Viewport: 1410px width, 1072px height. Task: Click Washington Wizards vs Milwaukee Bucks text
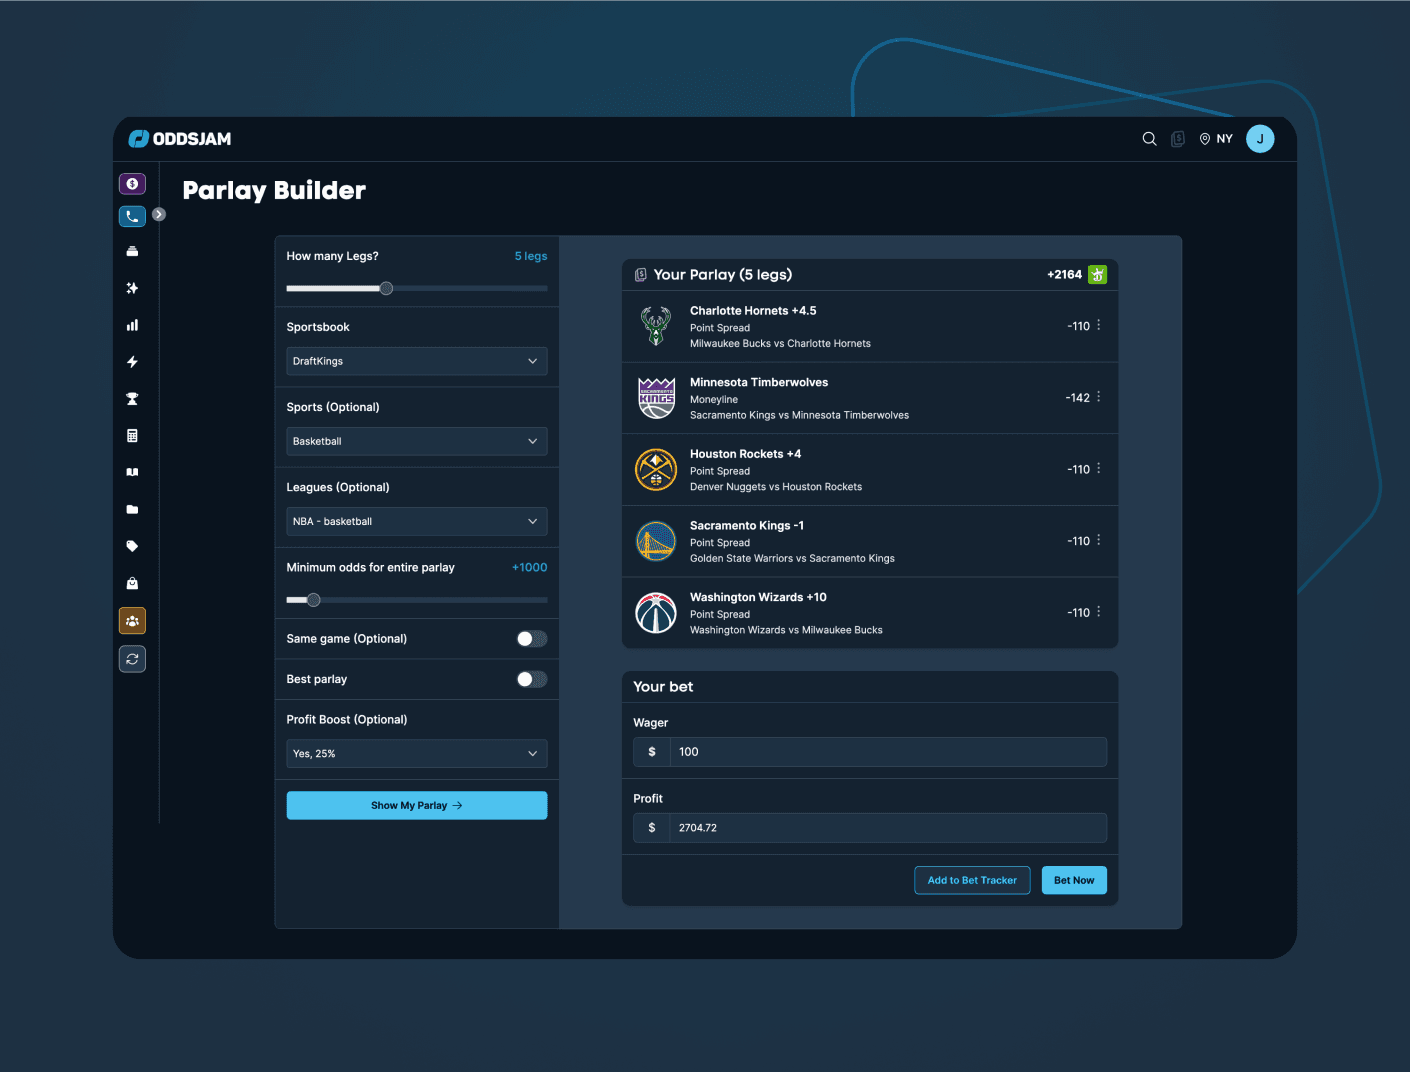(x=786, y=630)
